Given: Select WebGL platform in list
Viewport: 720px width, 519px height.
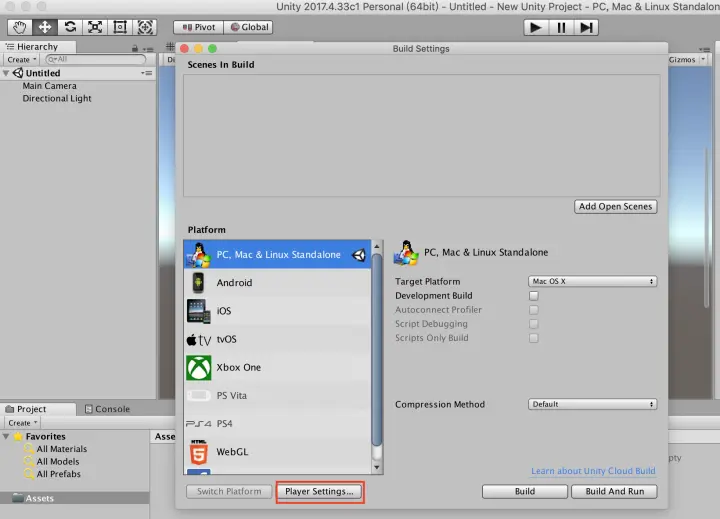Looking at the screenshot, I should (277, 452).
